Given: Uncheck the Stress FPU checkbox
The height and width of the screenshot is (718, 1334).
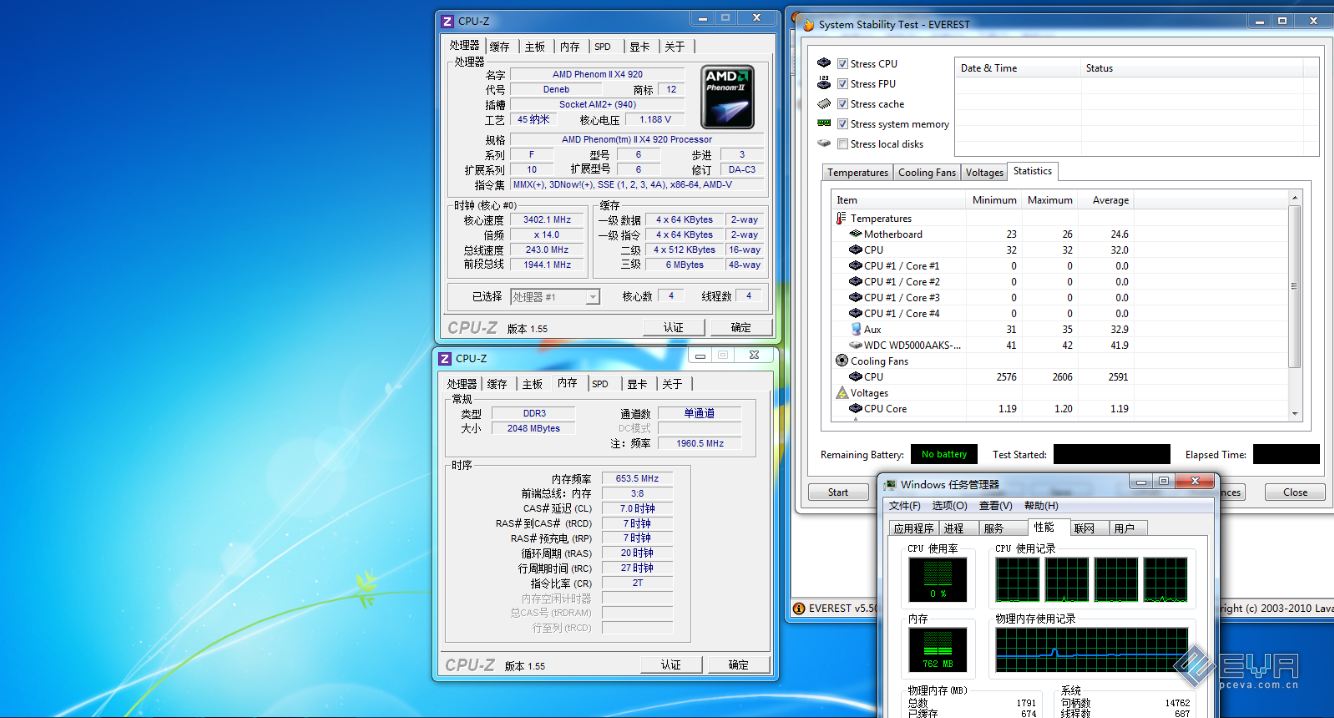Looking at the screenshot, I should [843, 84].
